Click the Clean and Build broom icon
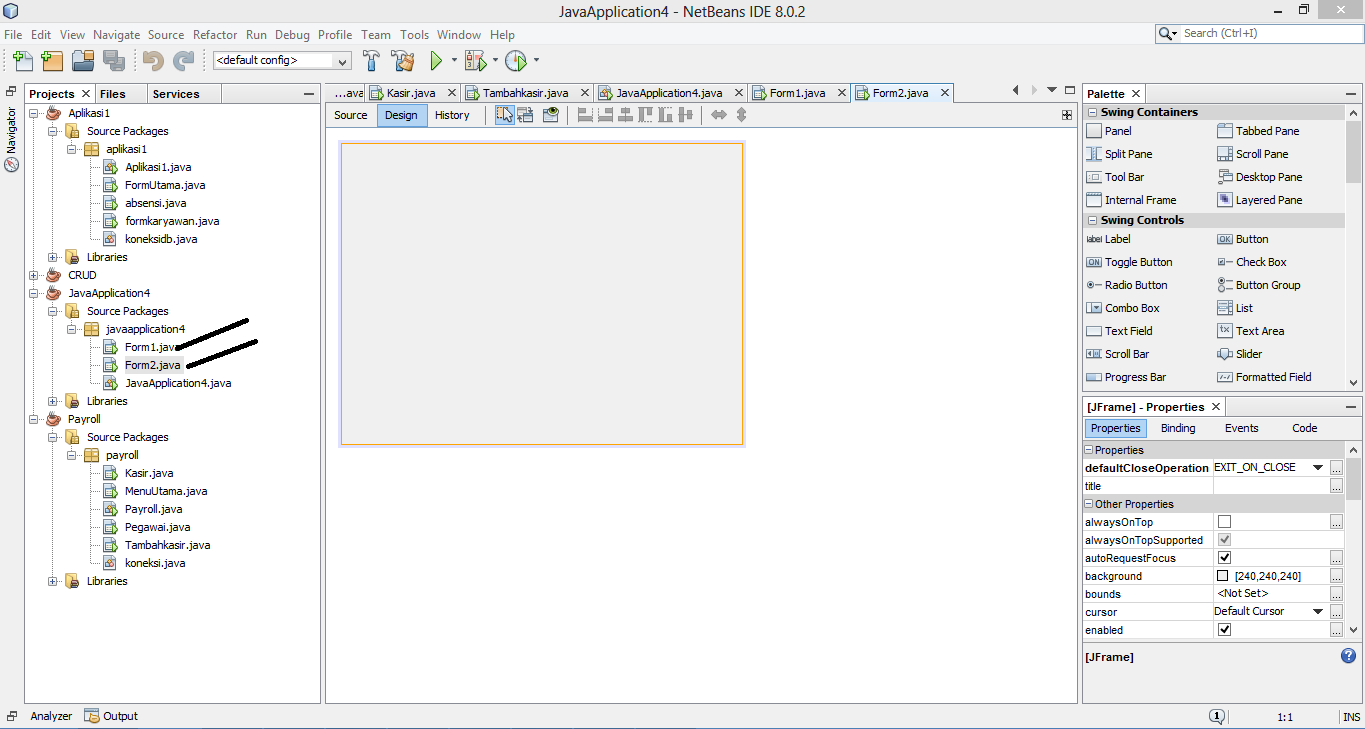The width and height of the screenshot is (1365, 729). (402, 61)
